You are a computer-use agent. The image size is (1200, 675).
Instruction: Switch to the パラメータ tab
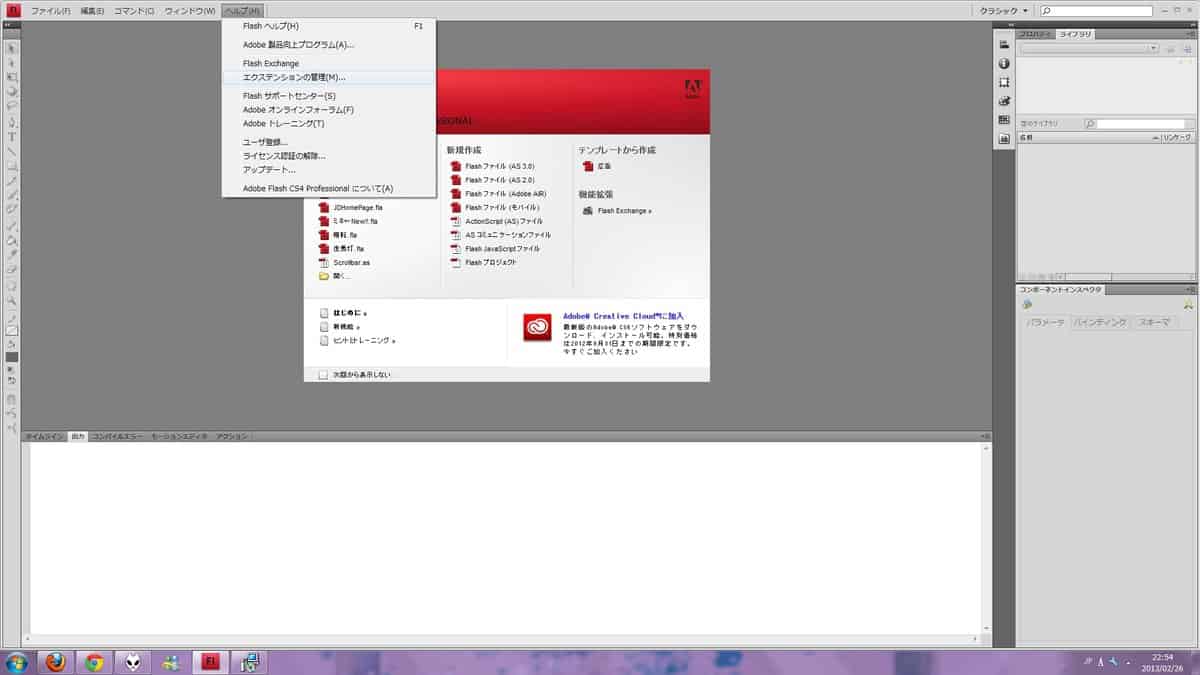1046,323
